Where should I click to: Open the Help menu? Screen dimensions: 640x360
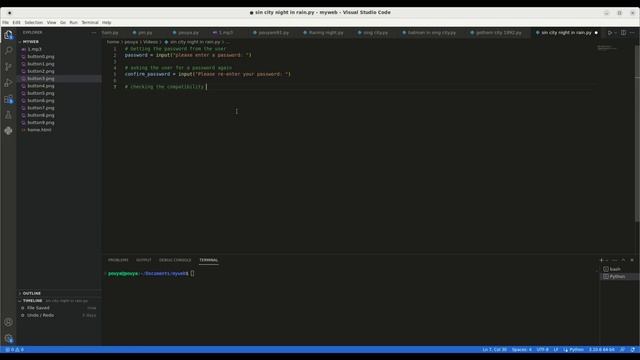click(x=107, y=22)
